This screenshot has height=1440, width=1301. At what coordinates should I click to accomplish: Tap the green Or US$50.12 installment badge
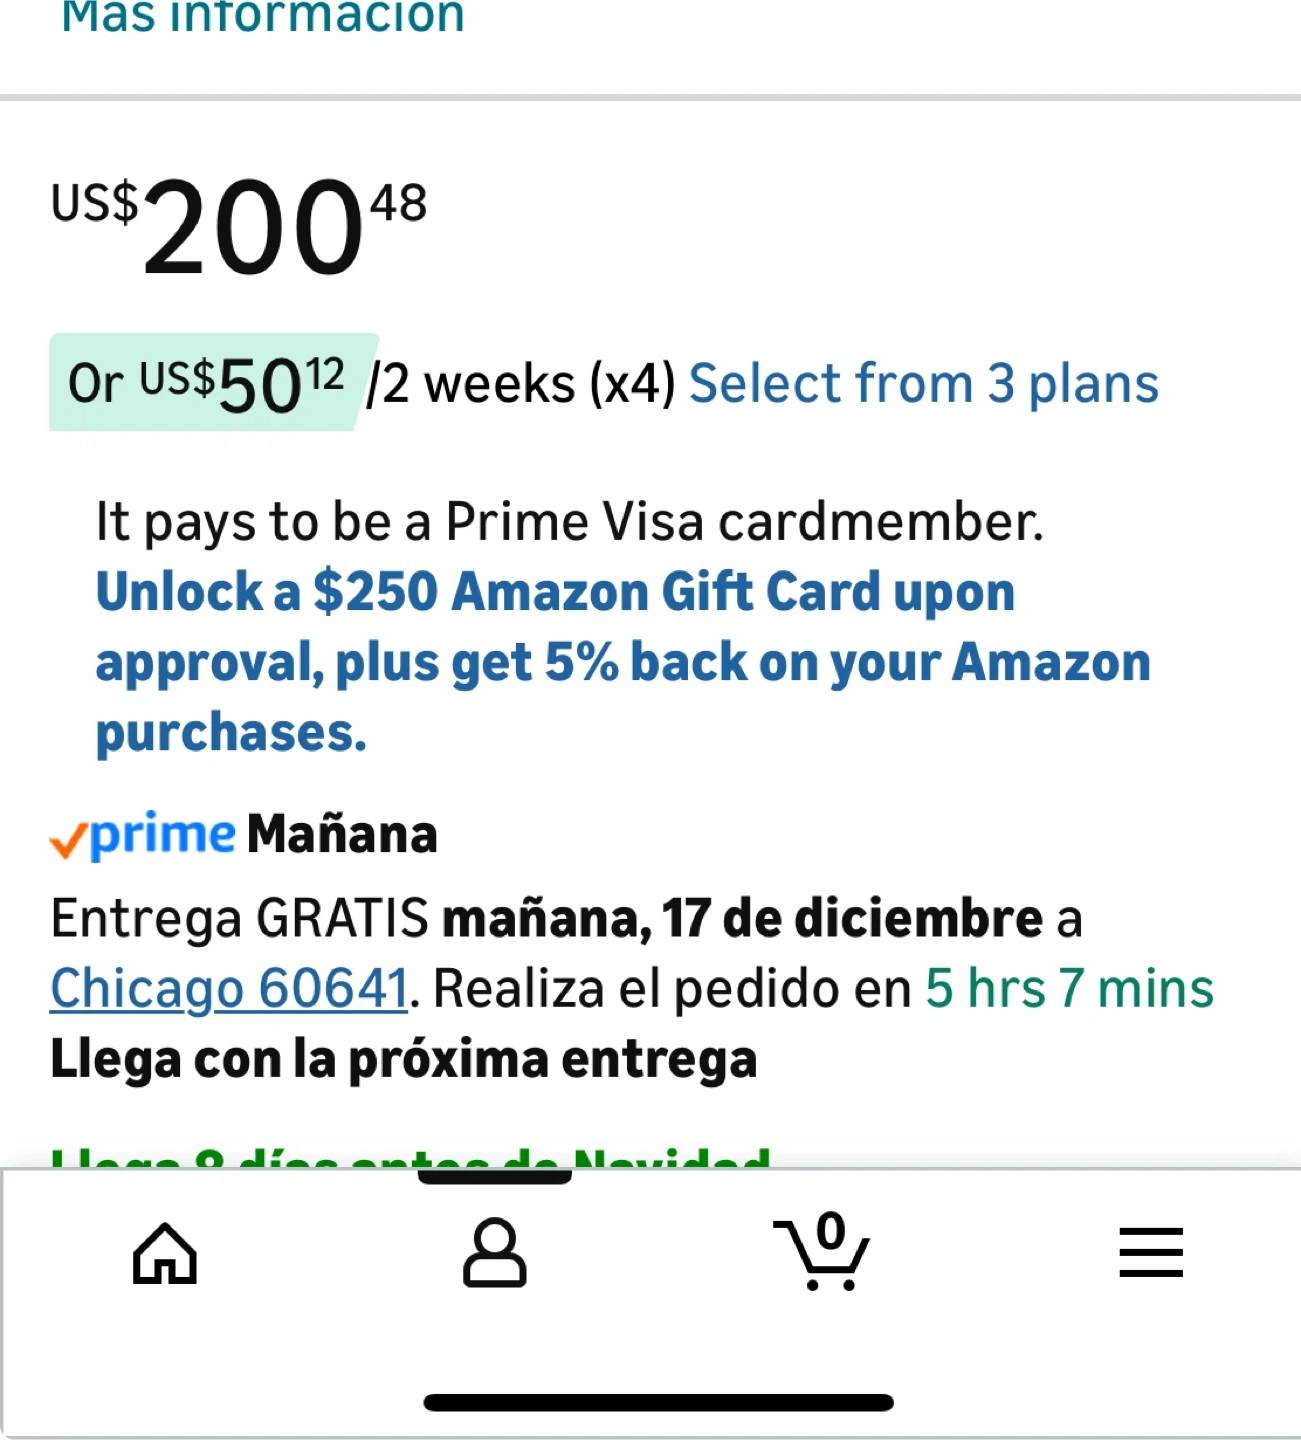point(207,384)
